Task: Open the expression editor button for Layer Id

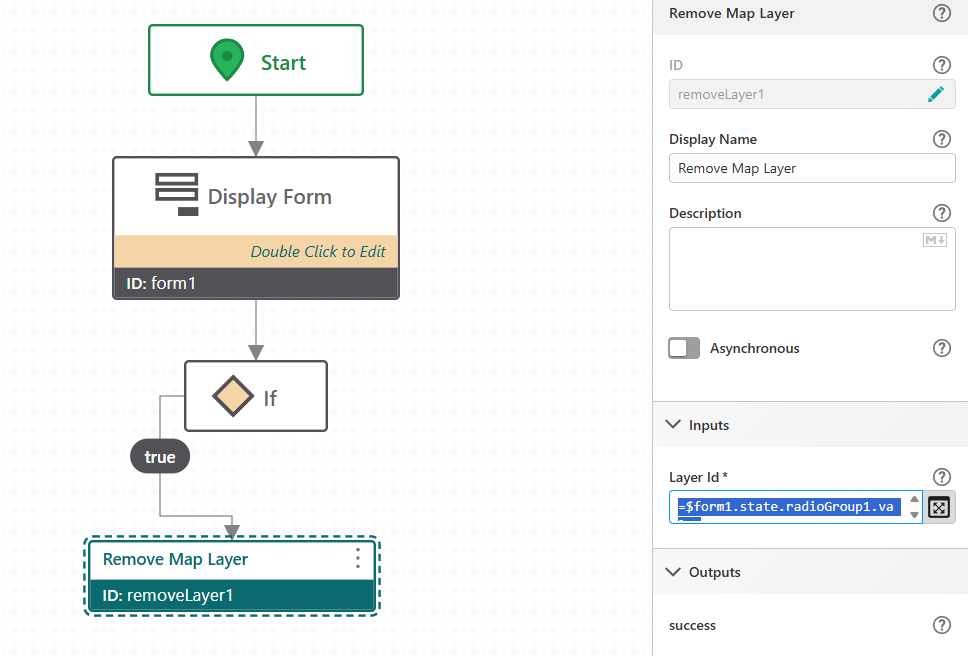Action: pyautogui.click(x=939, y=507)
